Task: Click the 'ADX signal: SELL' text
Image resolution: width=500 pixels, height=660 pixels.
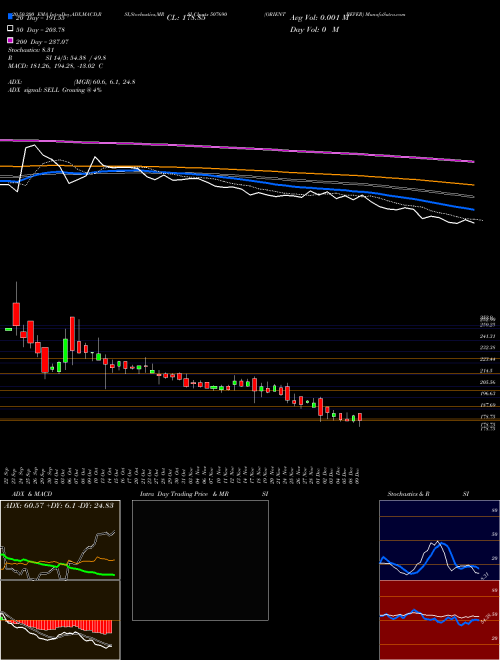Action: point(34,90)
